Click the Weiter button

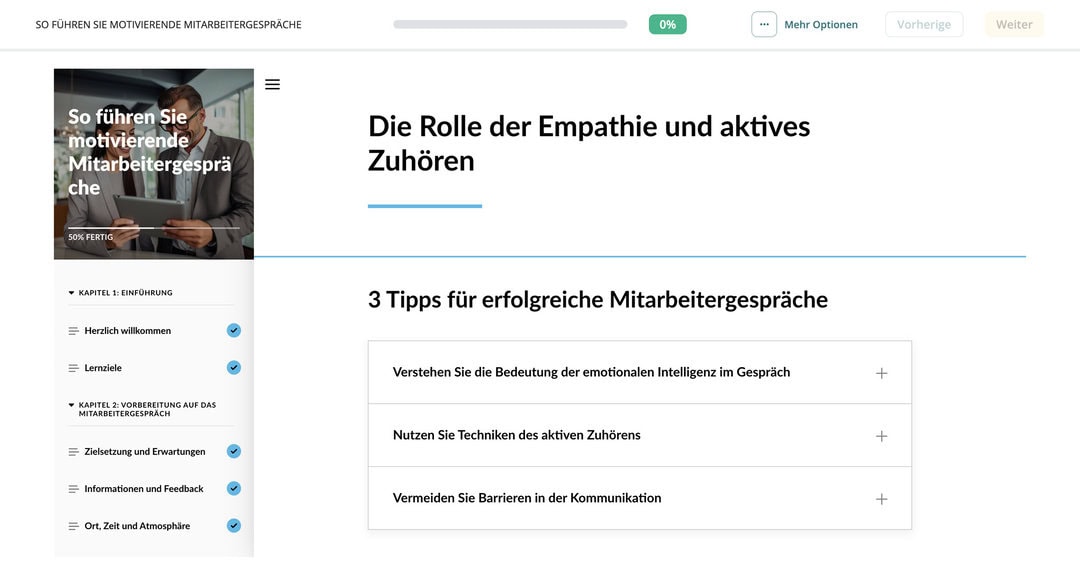tap(1013, 25)
